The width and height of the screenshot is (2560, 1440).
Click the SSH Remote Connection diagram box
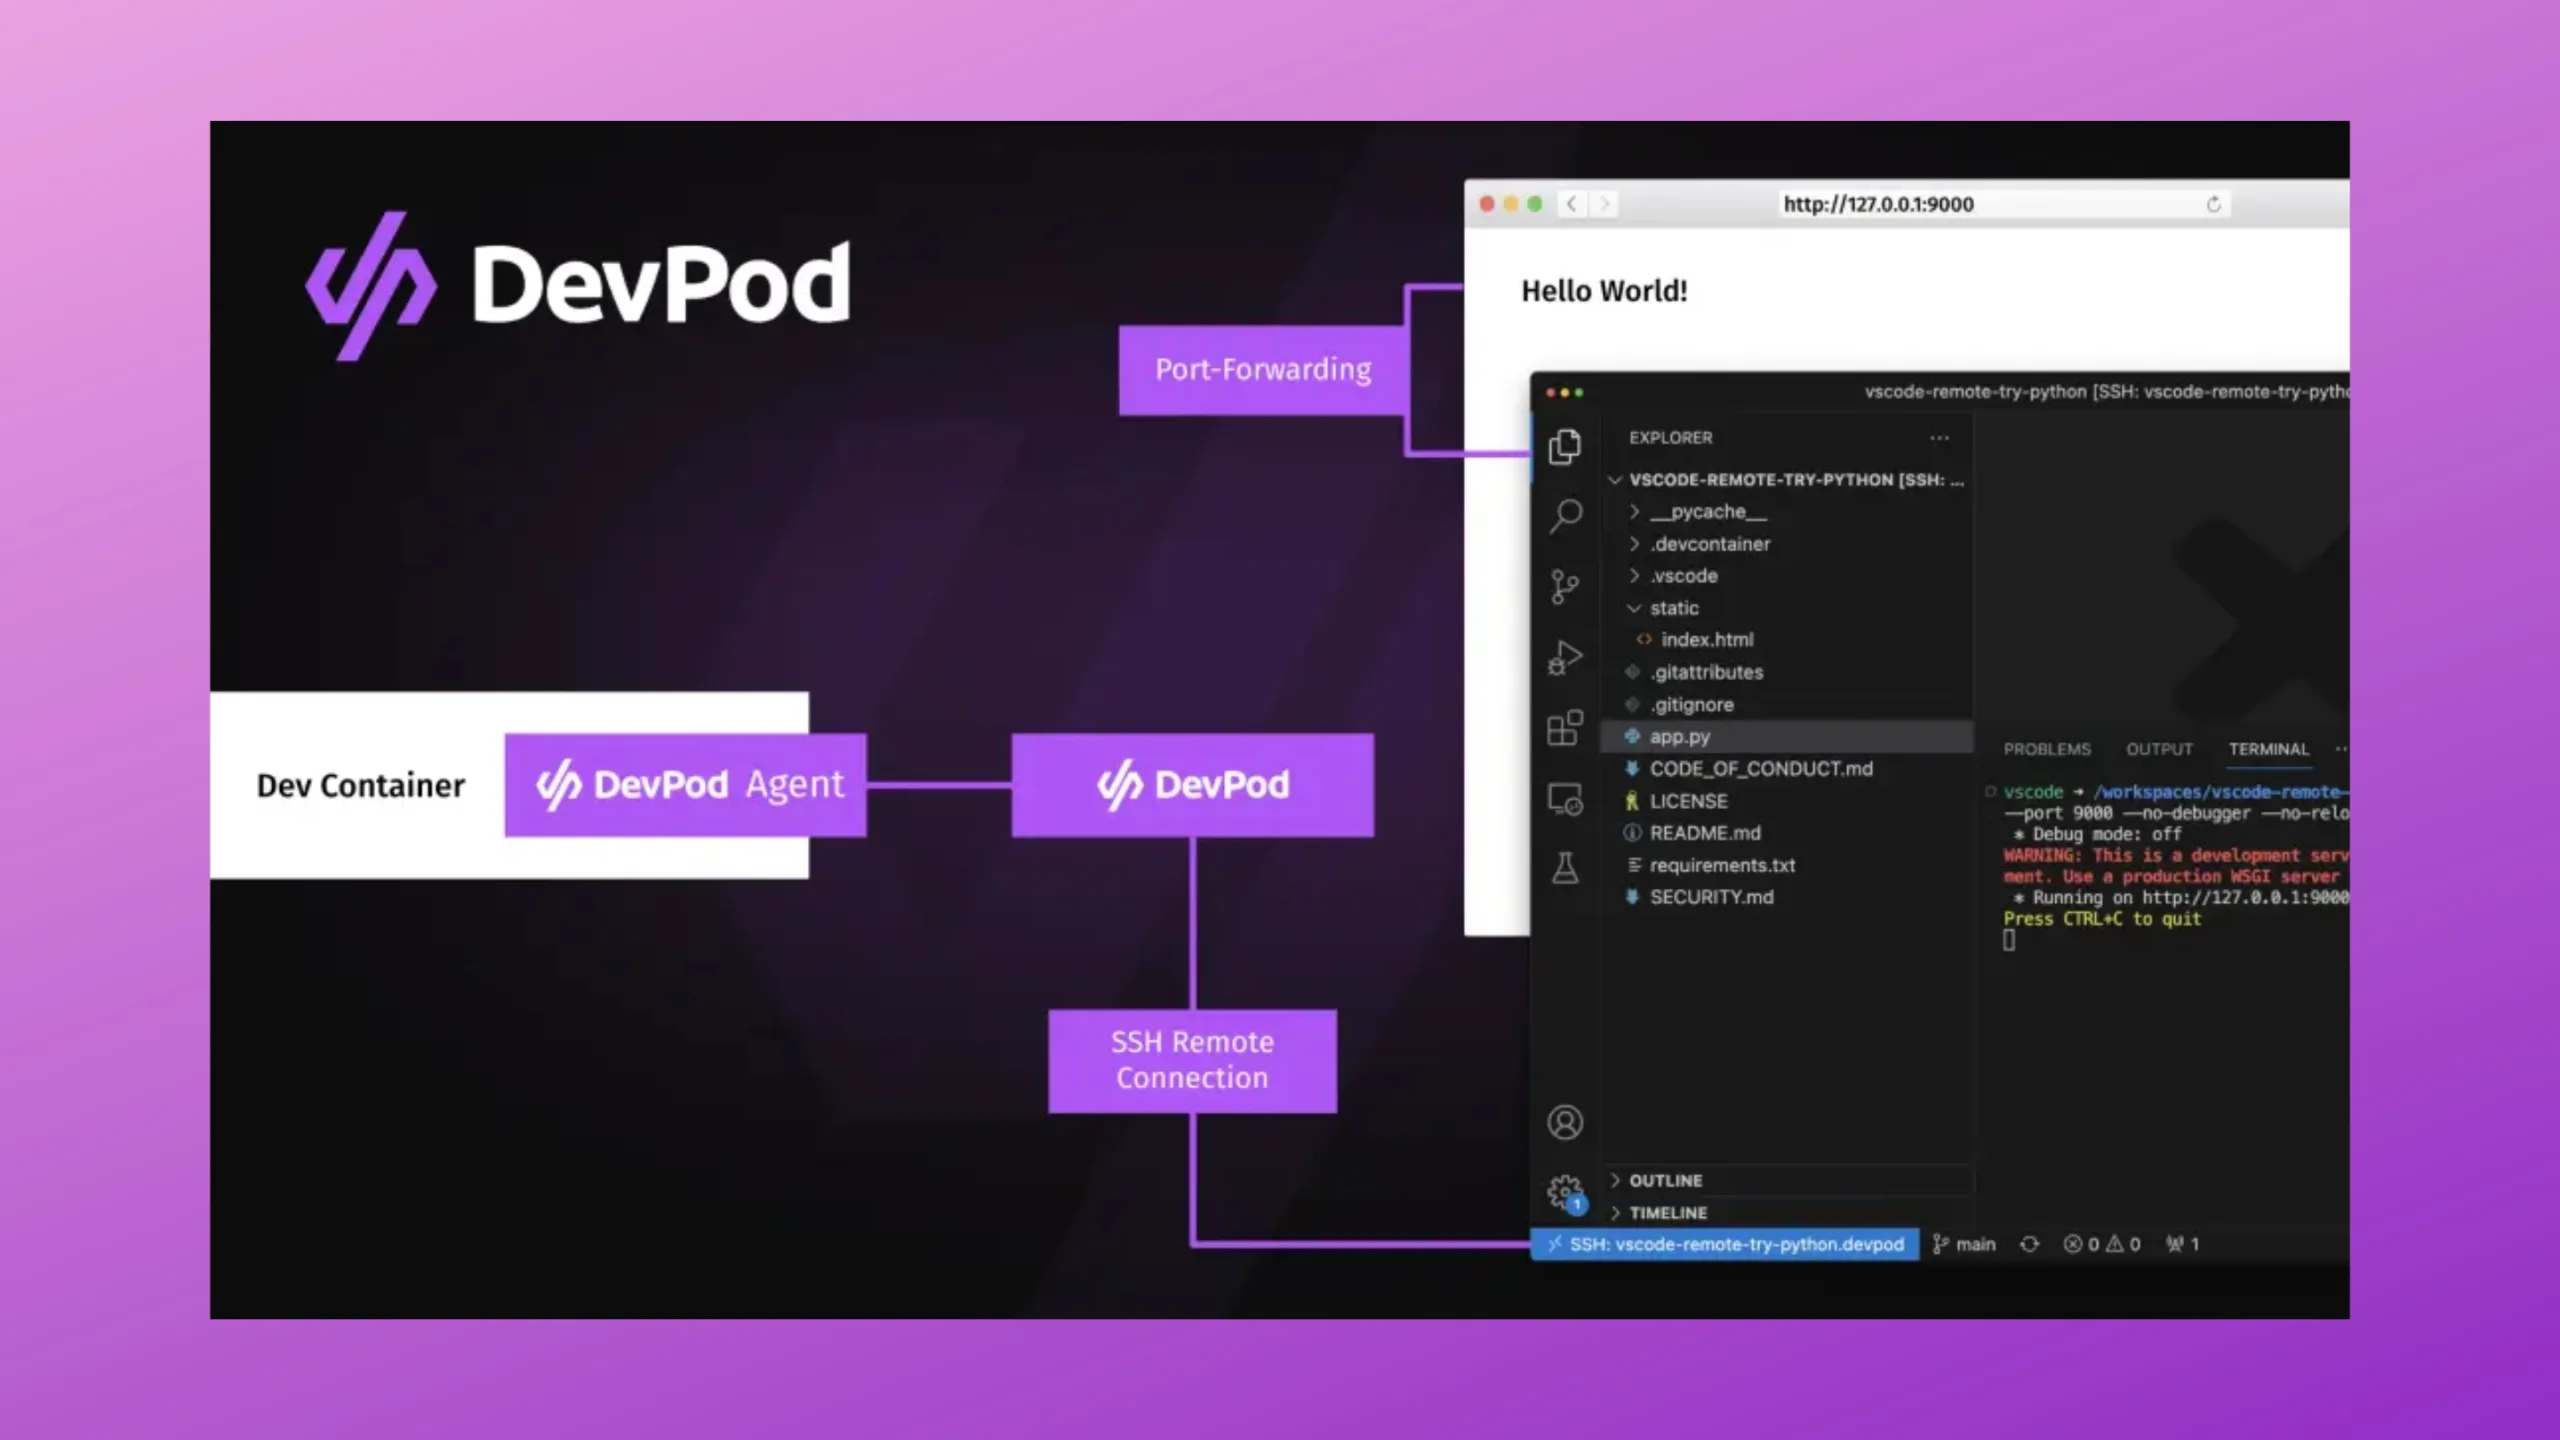1192,1061
